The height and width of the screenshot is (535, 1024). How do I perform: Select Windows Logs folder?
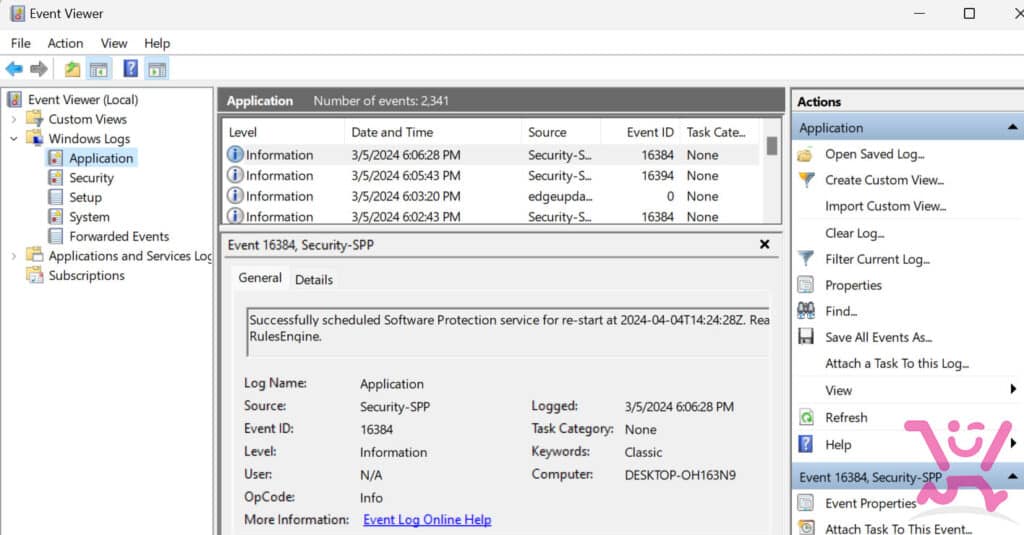tap(89, 138)
